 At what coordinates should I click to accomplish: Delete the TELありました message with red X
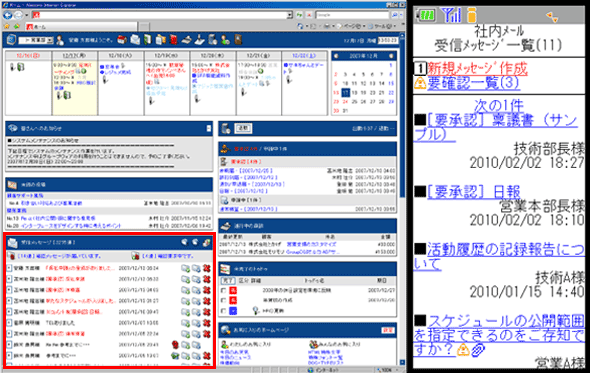(206, 323)
